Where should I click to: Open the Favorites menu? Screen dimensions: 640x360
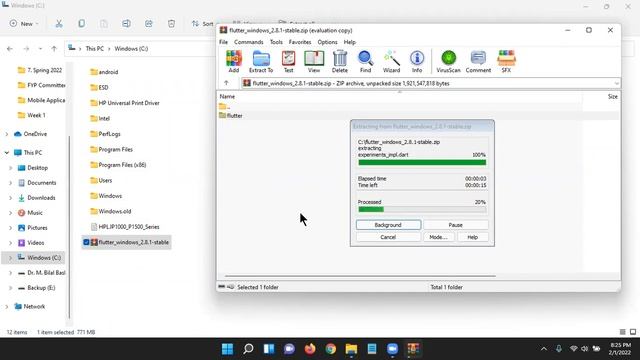300,42
